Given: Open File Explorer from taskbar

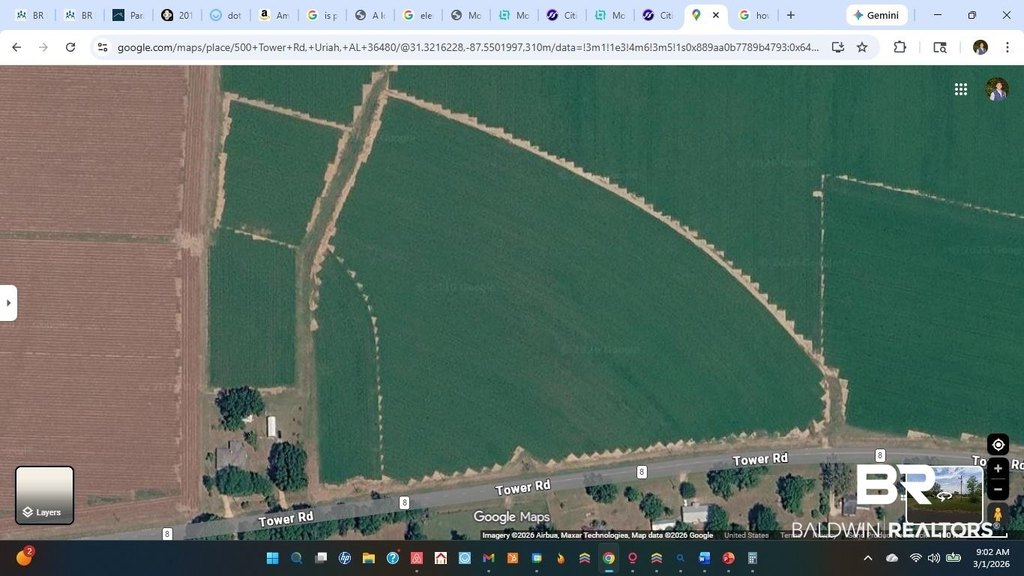Looking at the screenshot, I should click(x=368, y=558).
